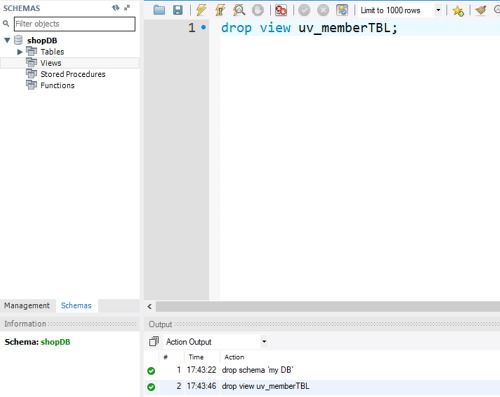The width and height of the screenshot is (500, 397).
Task: Toggle continue-on-error red stop icon
Action: pyautogui.click(x=281, y=10)
